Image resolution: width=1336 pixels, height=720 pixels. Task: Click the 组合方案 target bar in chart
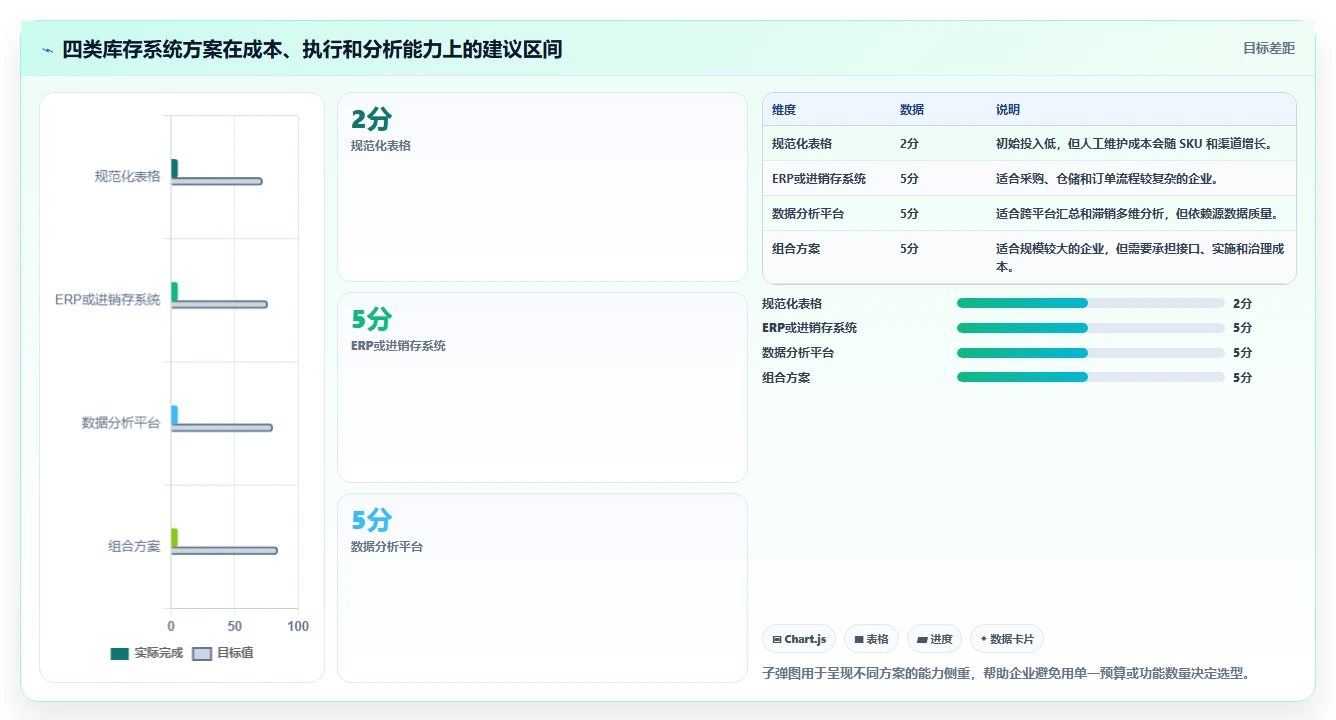(224, 551)
